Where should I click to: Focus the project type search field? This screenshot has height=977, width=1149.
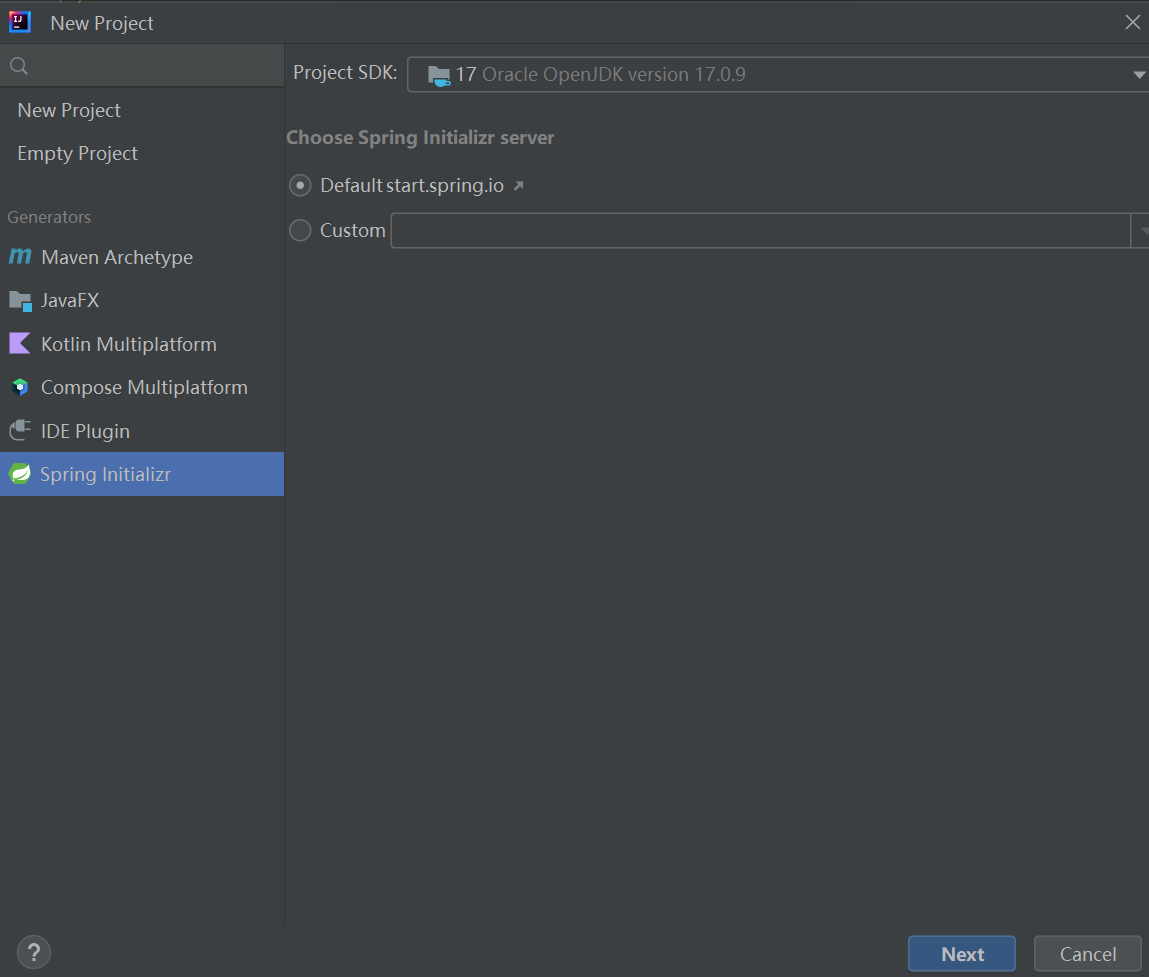(x=141, y=66)
